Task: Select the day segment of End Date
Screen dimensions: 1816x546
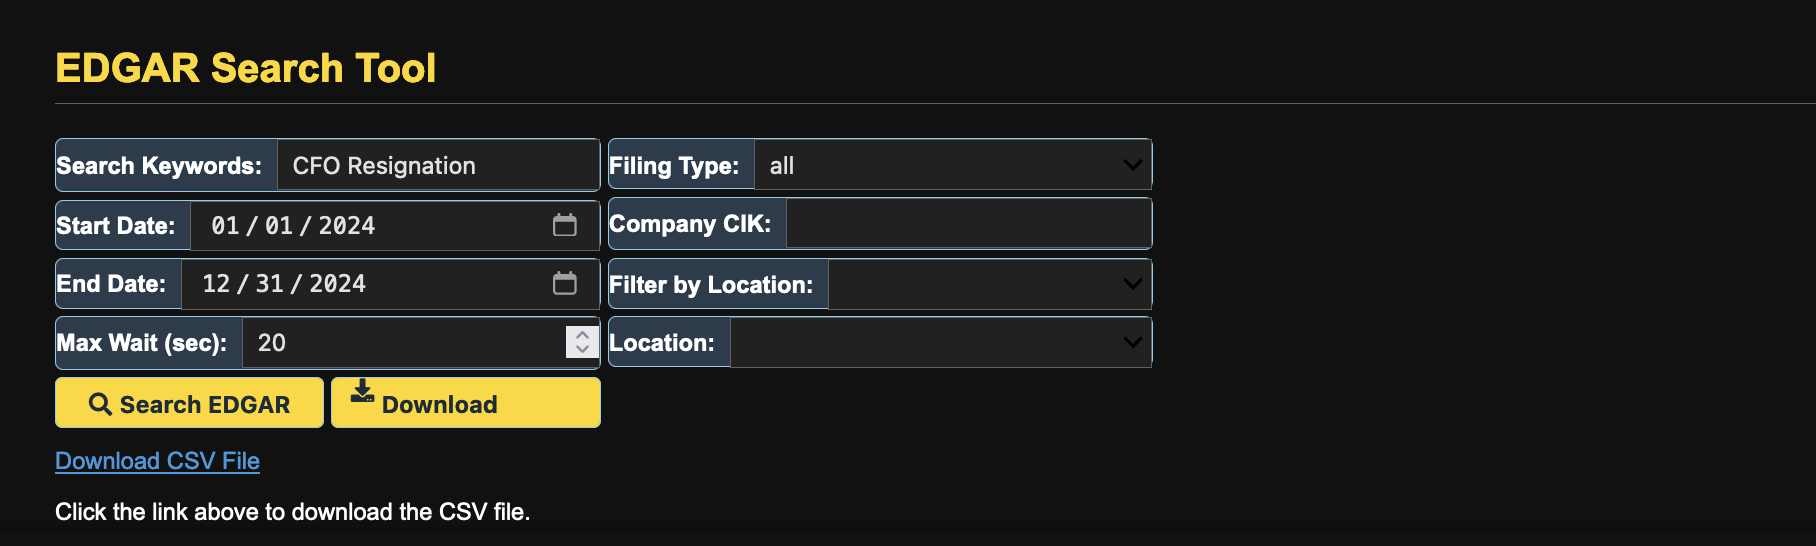Action: tap(269, 284)
